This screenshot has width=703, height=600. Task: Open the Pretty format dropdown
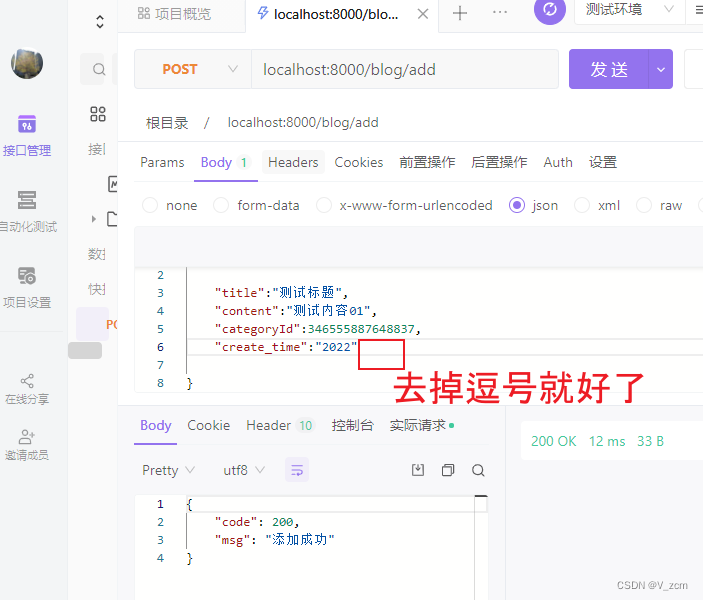168,470
